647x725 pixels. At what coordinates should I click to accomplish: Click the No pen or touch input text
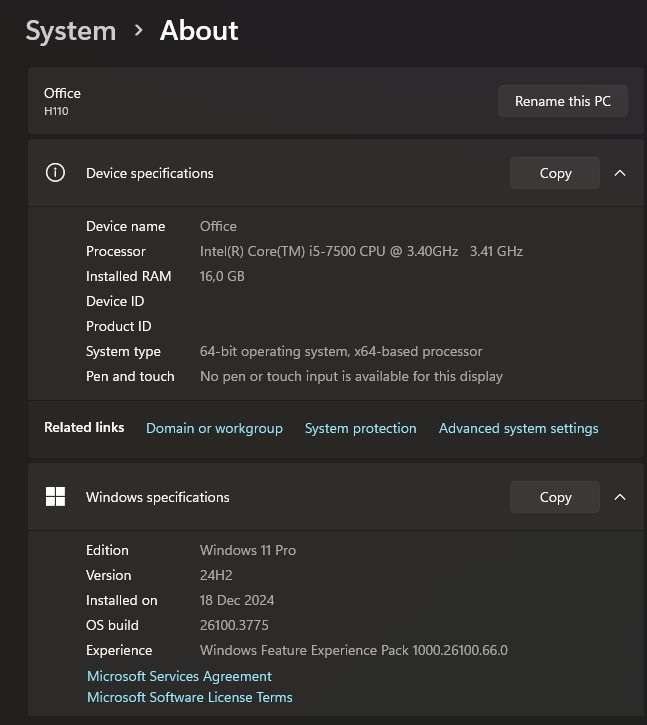pyautogui.click(x=351, y=376)
